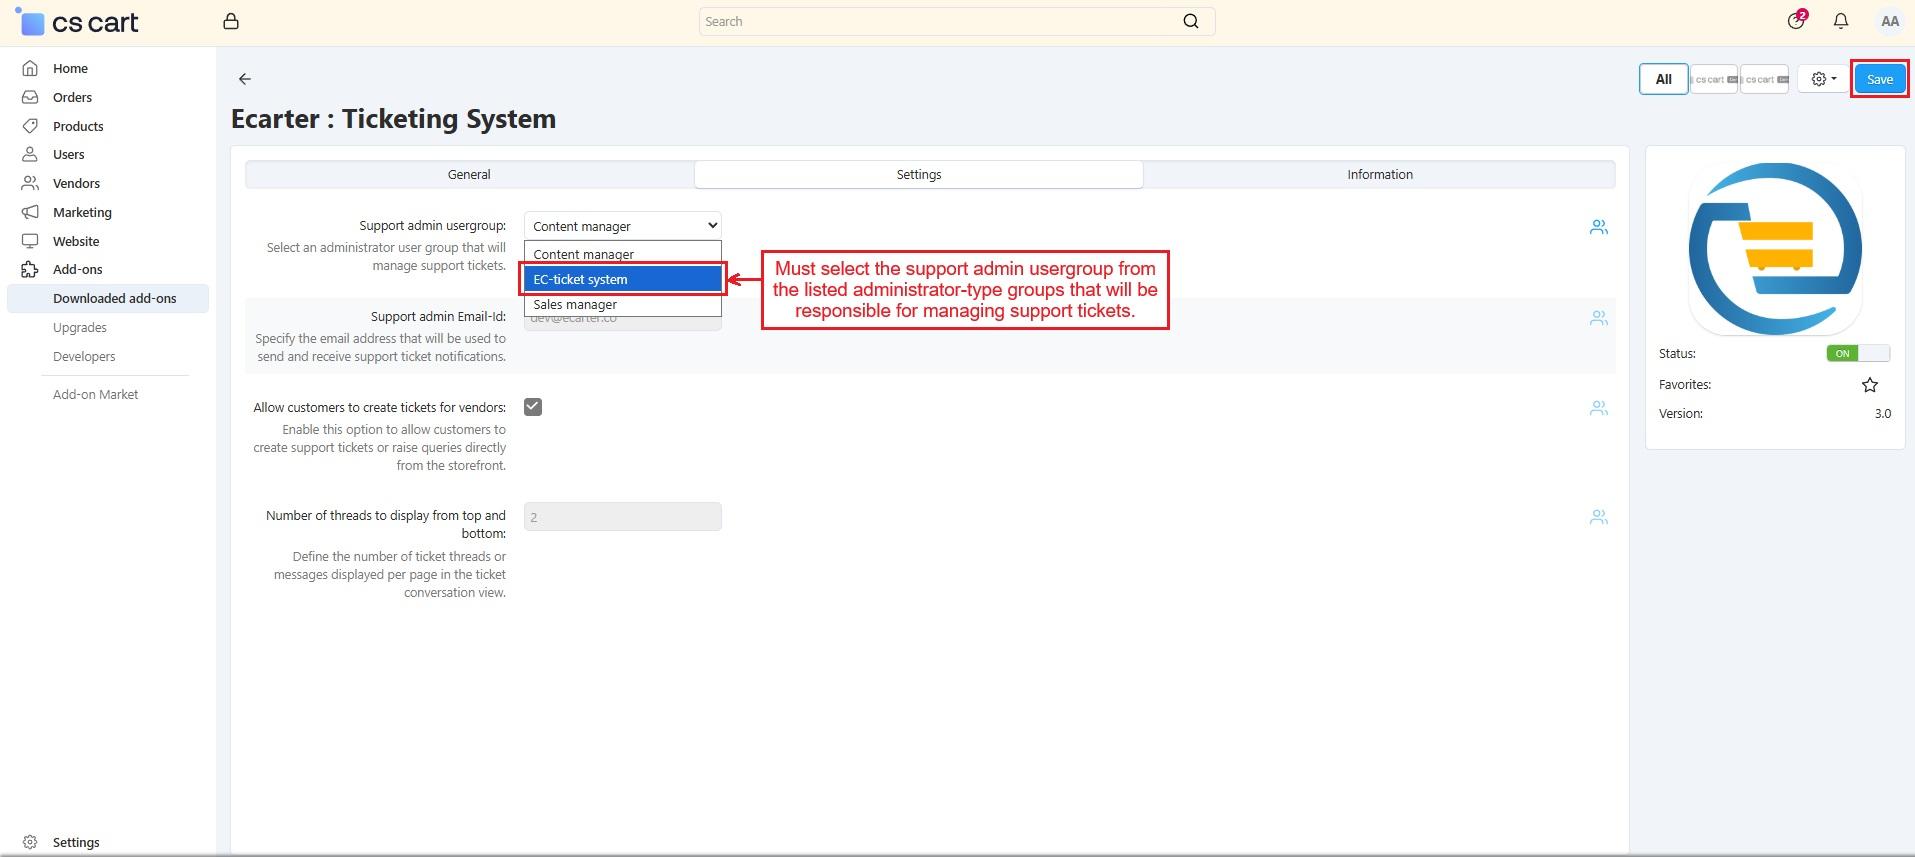Mark add-on as favorite with star
This screenshot has height=857, width=1915.
(x=1869, y=385)
